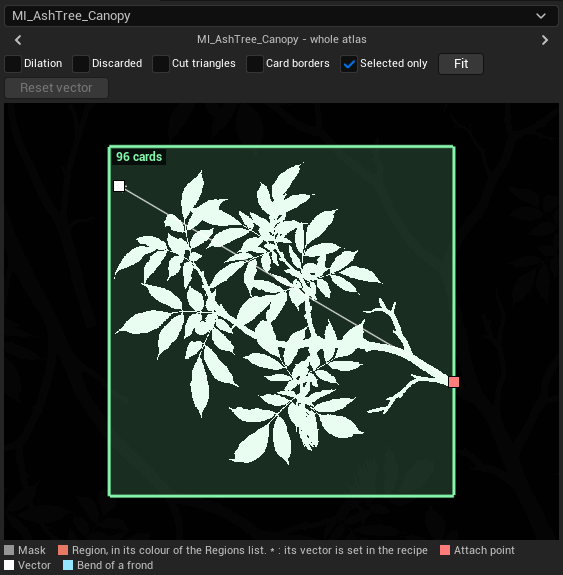Click the 96 cards region label
The height and width of the screenshot is (575, 563).
pos(139,157)
